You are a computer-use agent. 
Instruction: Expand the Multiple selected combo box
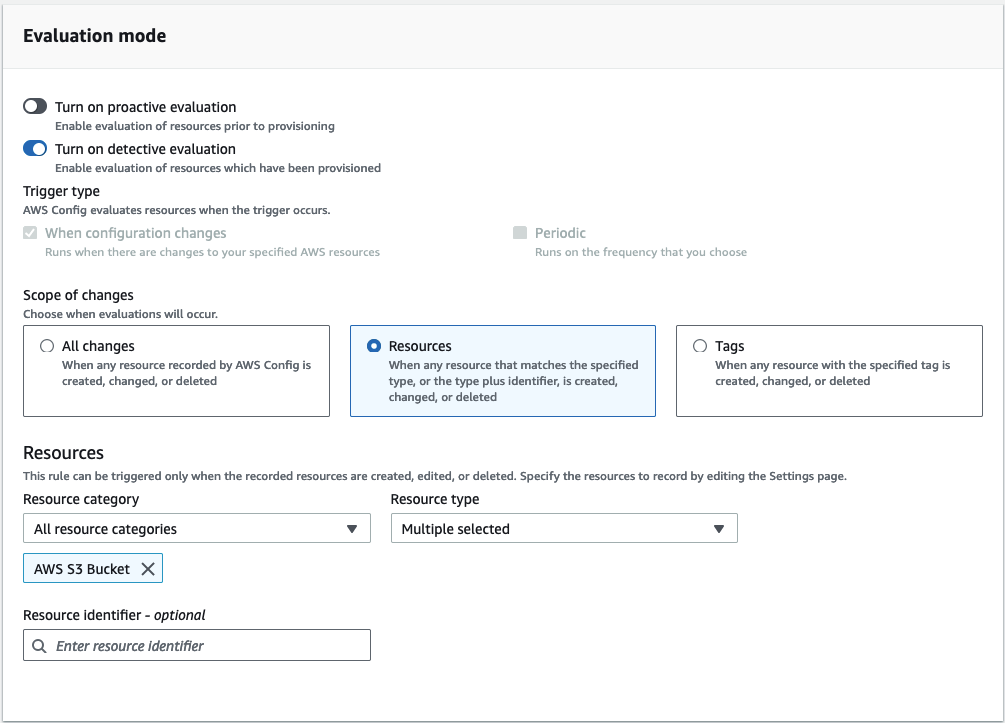[x=563, y=528]
